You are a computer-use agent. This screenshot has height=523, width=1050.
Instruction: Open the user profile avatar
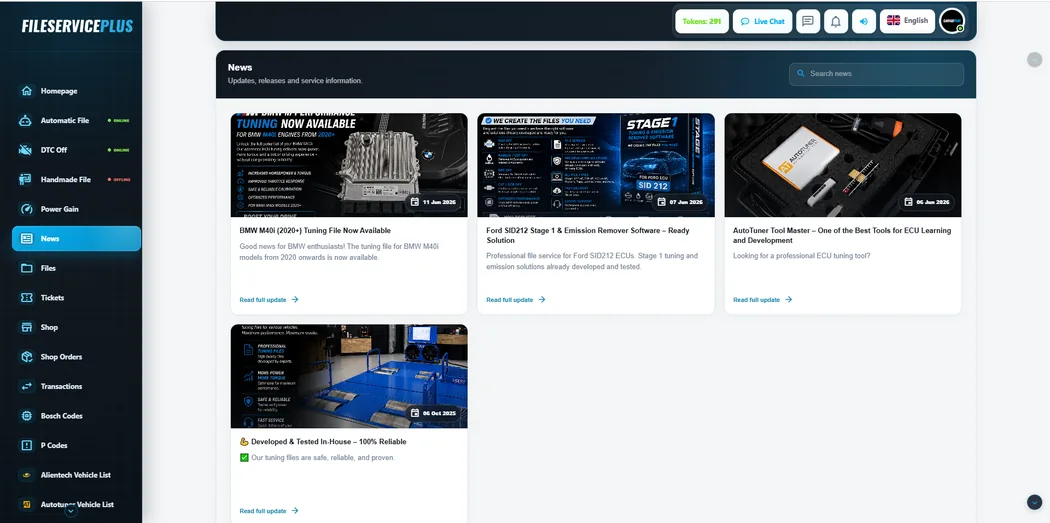952,21
